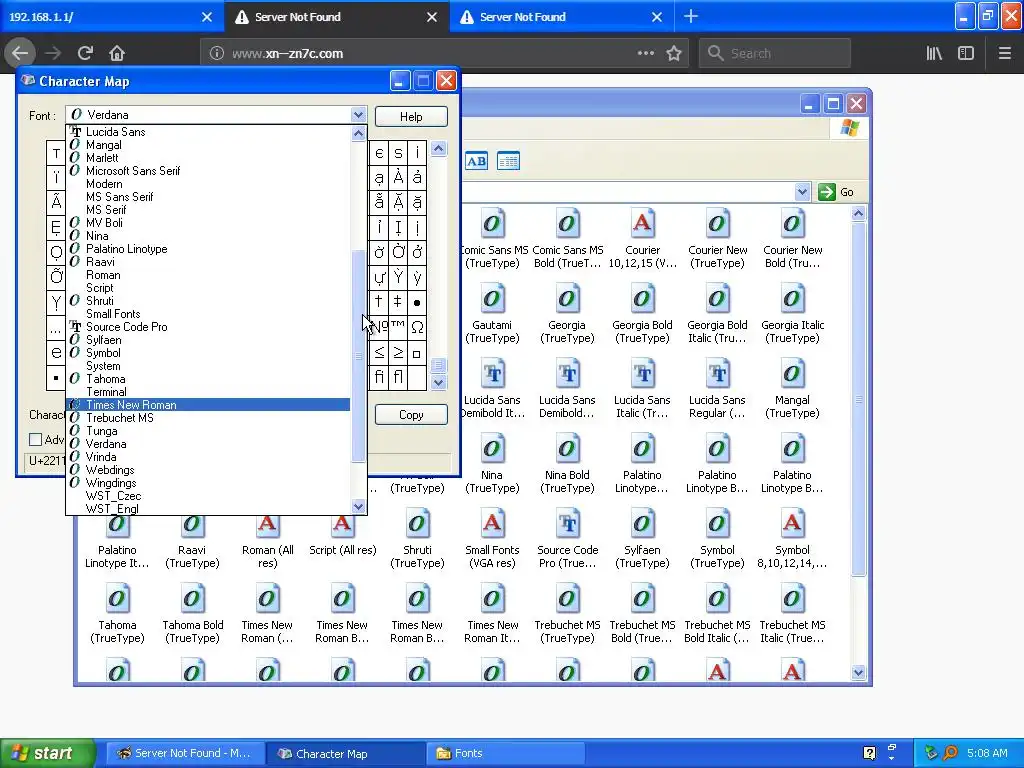This screenshot has height=768, width=1024.
Task: Select Trebuchet MS (TrueType) font icon
Action: [567, 614]
